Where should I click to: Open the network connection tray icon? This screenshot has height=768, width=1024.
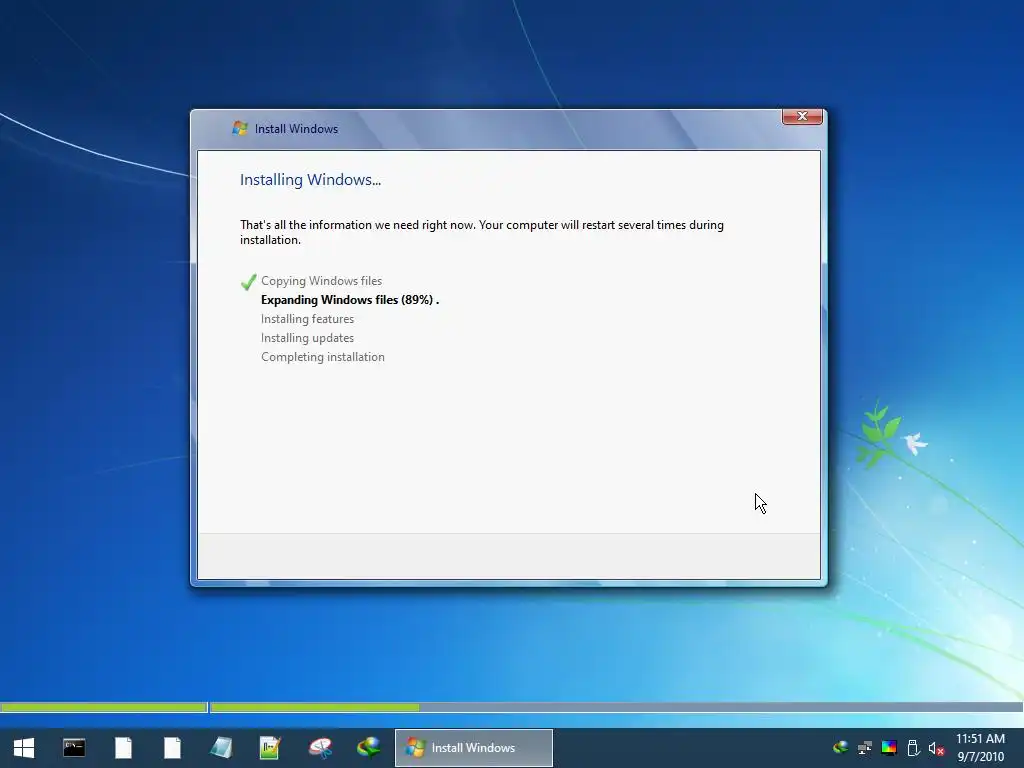click(865, 748)
